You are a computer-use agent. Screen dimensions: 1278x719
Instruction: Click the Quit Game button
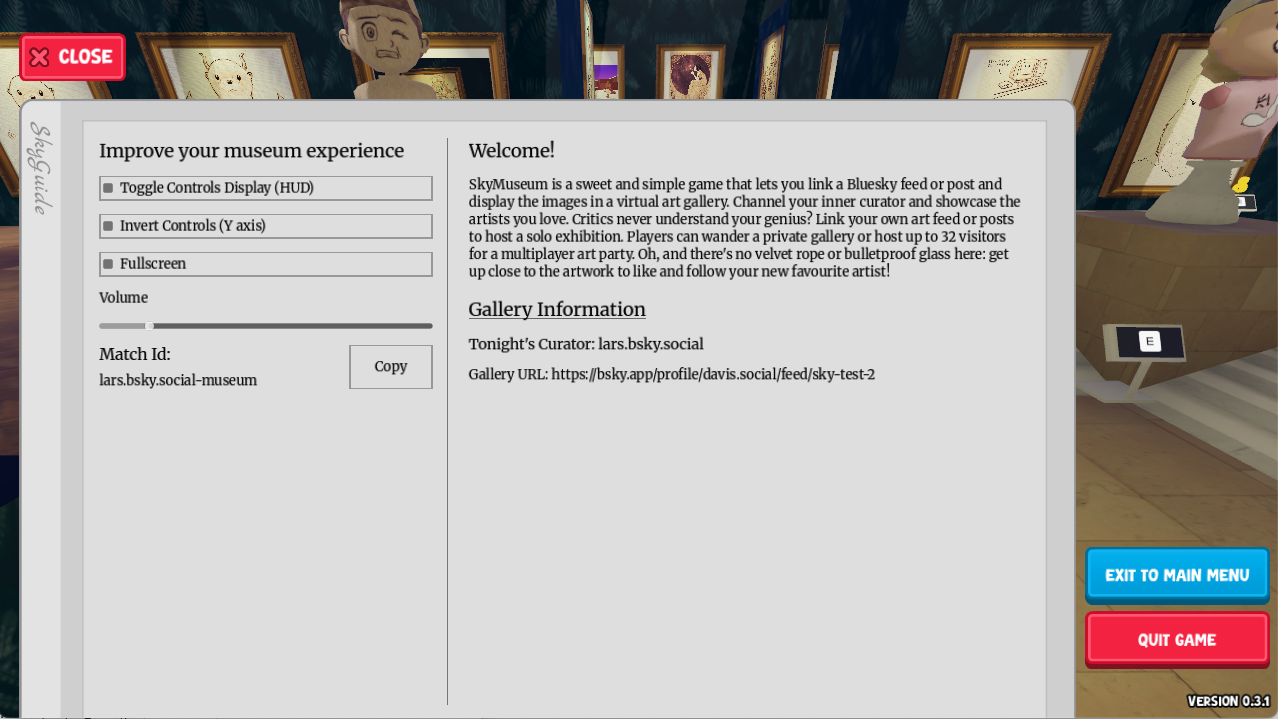(x=1177, y=639)
